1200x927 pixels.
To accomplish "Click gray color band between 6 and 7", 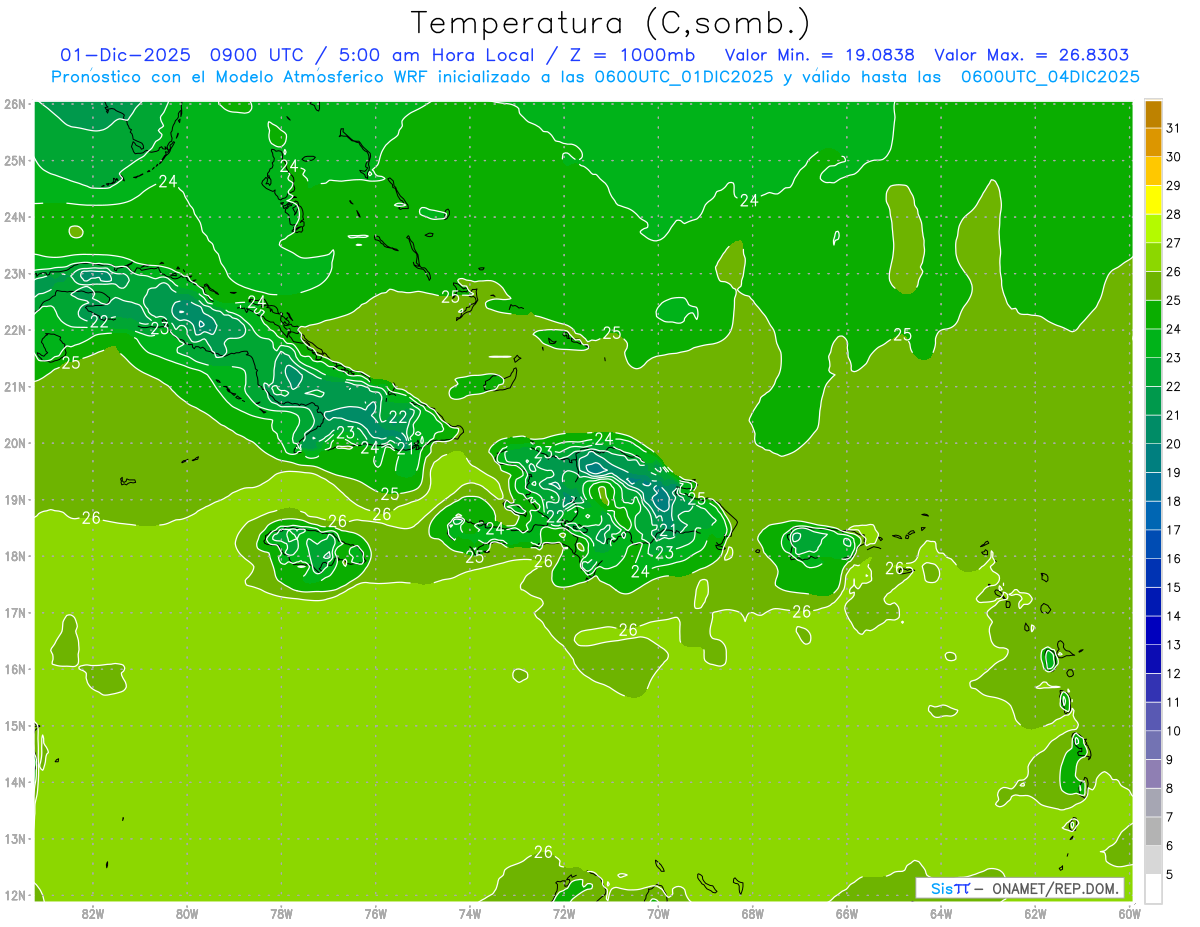I will click(x=1153, y=831).
